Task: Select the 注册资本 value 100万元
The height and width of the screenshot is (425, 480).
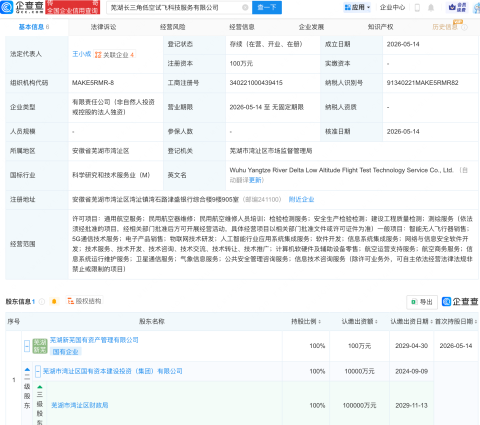Action: coord(241,63)
